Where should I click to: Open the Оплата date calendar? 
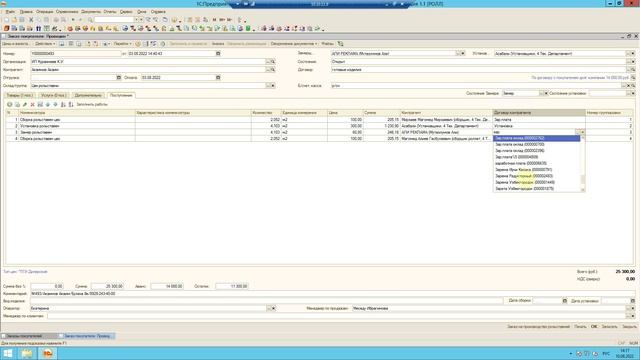(x=218, y=78)
